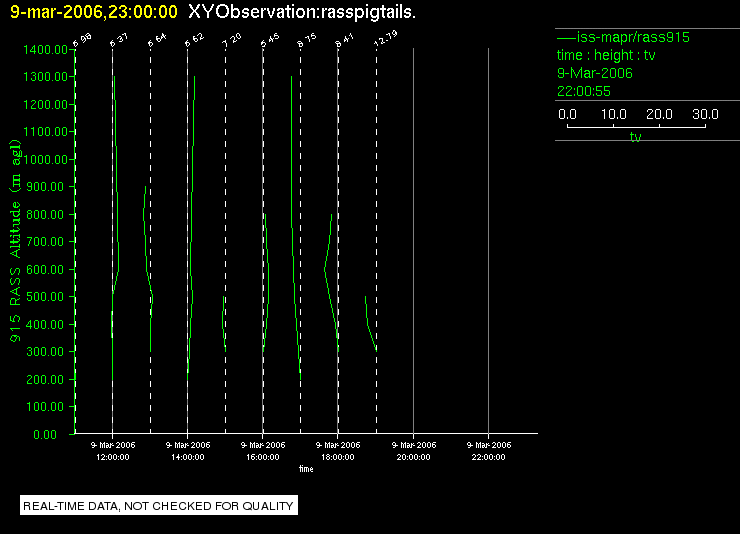Click the 5.45 profile label above the plot

(x=269, y=40)
